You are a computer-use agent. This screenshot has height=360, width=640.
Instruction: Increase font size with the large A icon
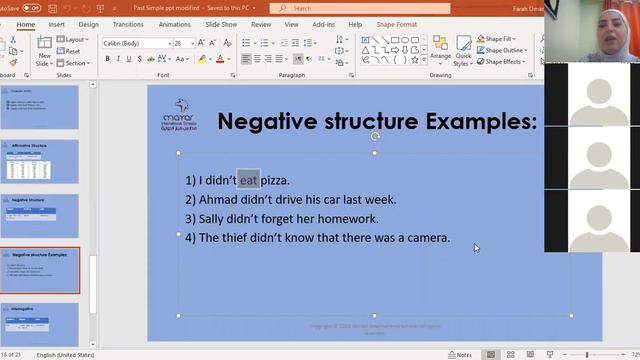click(201, 43)
